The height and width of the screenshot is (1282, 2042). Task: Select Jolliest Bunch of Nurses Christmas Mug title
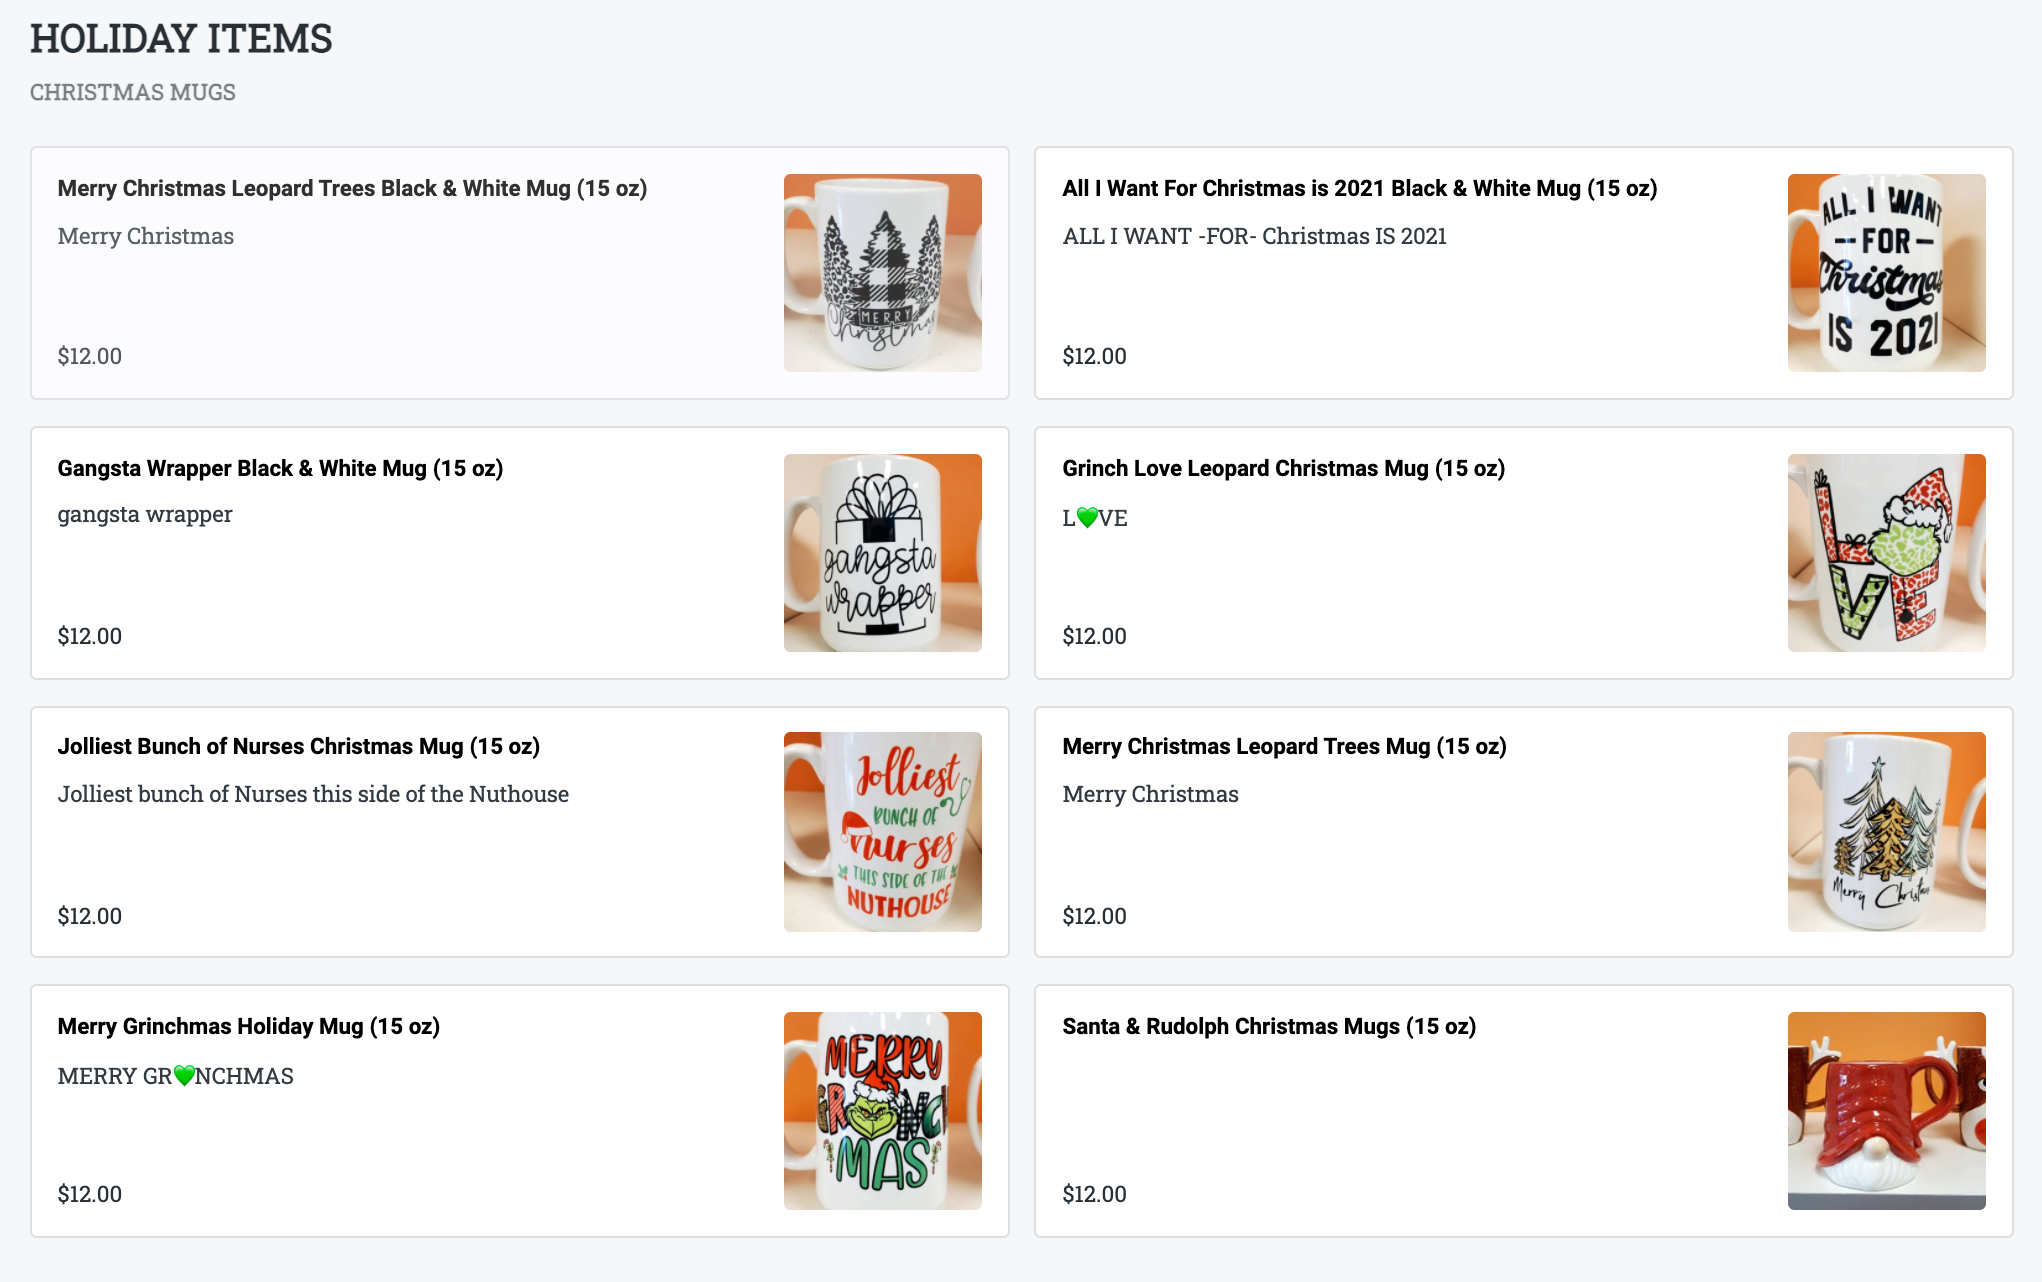point(298,746)
